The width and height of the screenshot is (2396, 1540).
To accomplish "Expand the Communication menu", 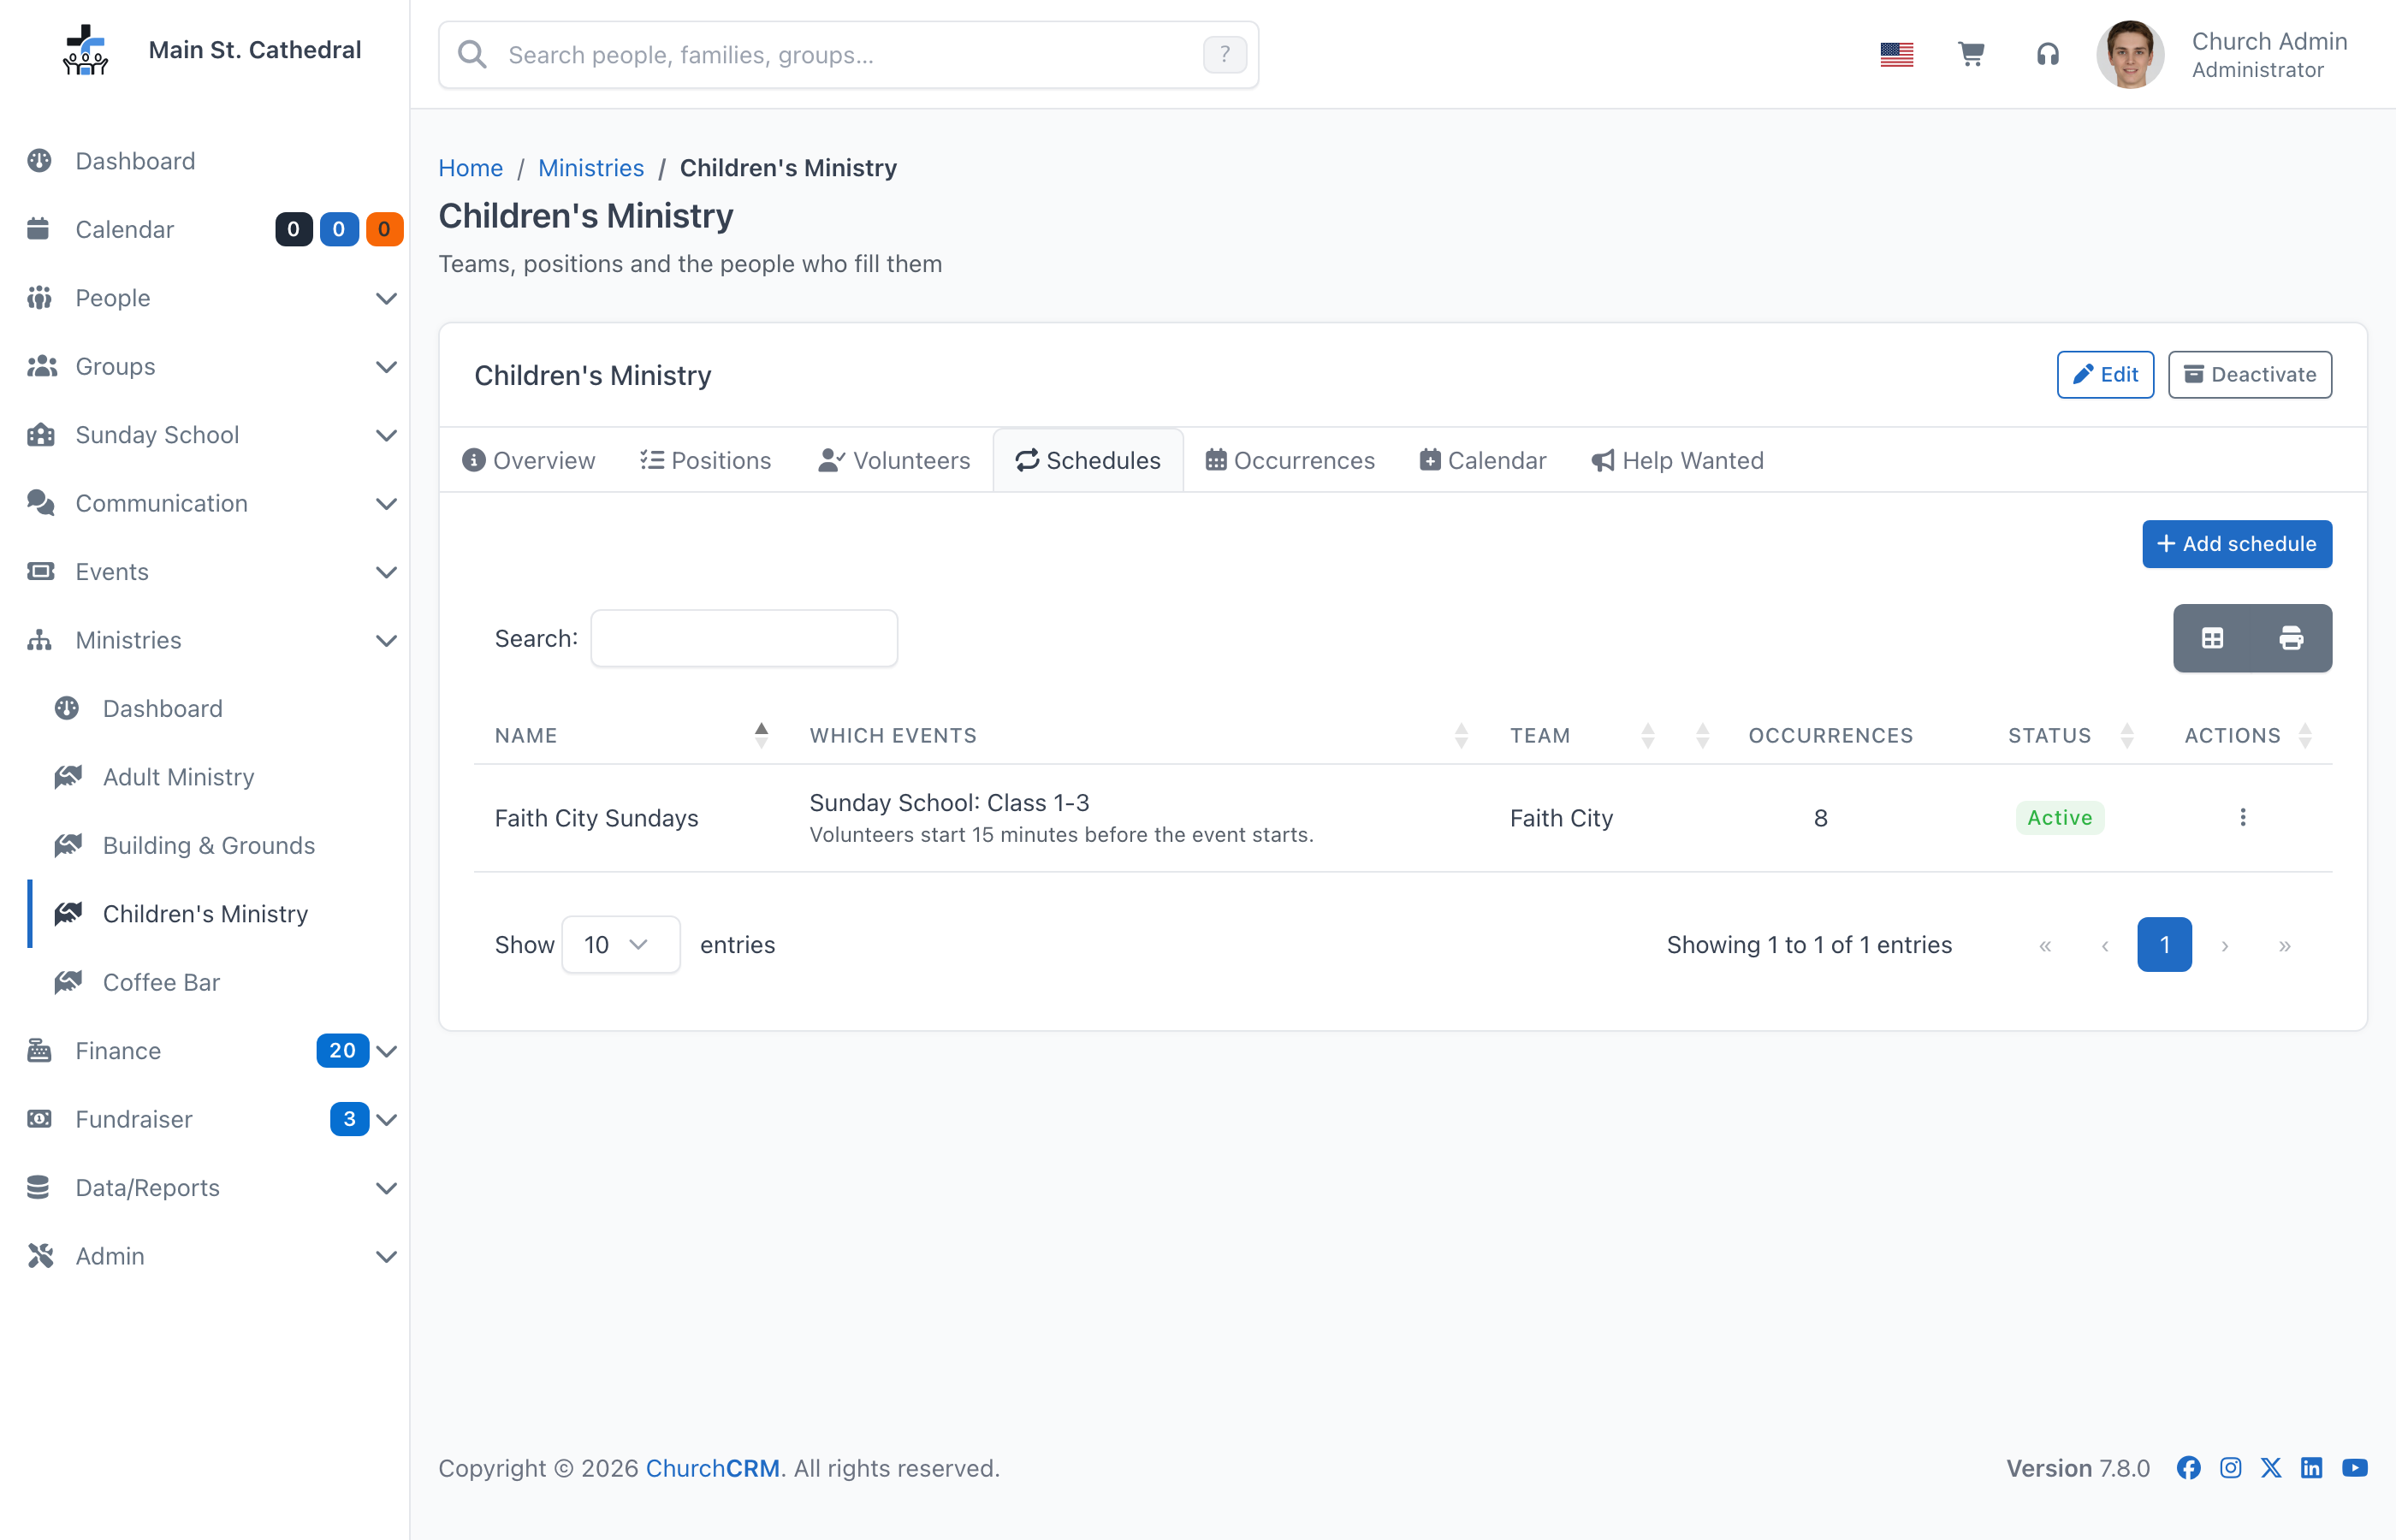I will click(205, 503).
